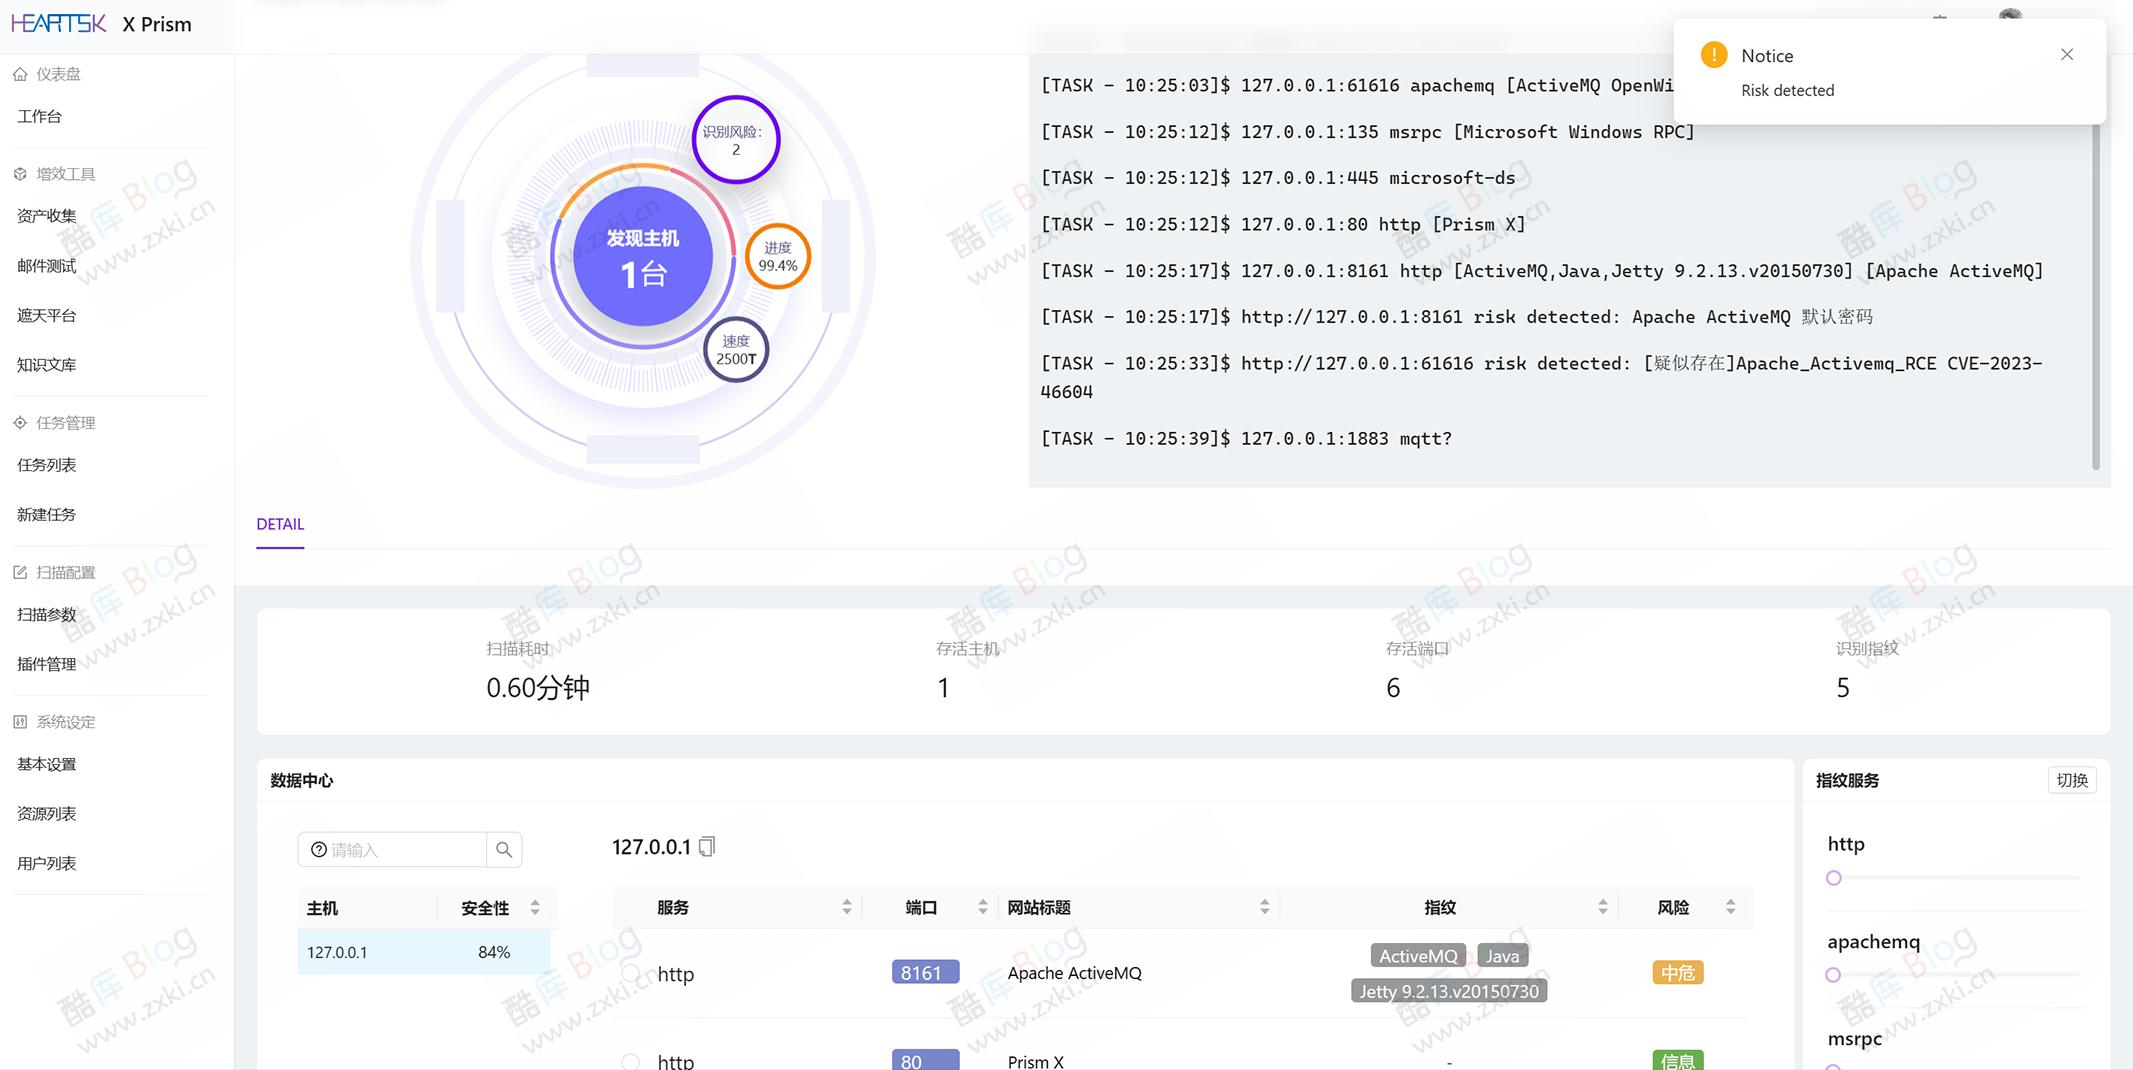The image size is (2133, 1070).
Task: Close the Risk detected notice
Action: coord(2066,55)
